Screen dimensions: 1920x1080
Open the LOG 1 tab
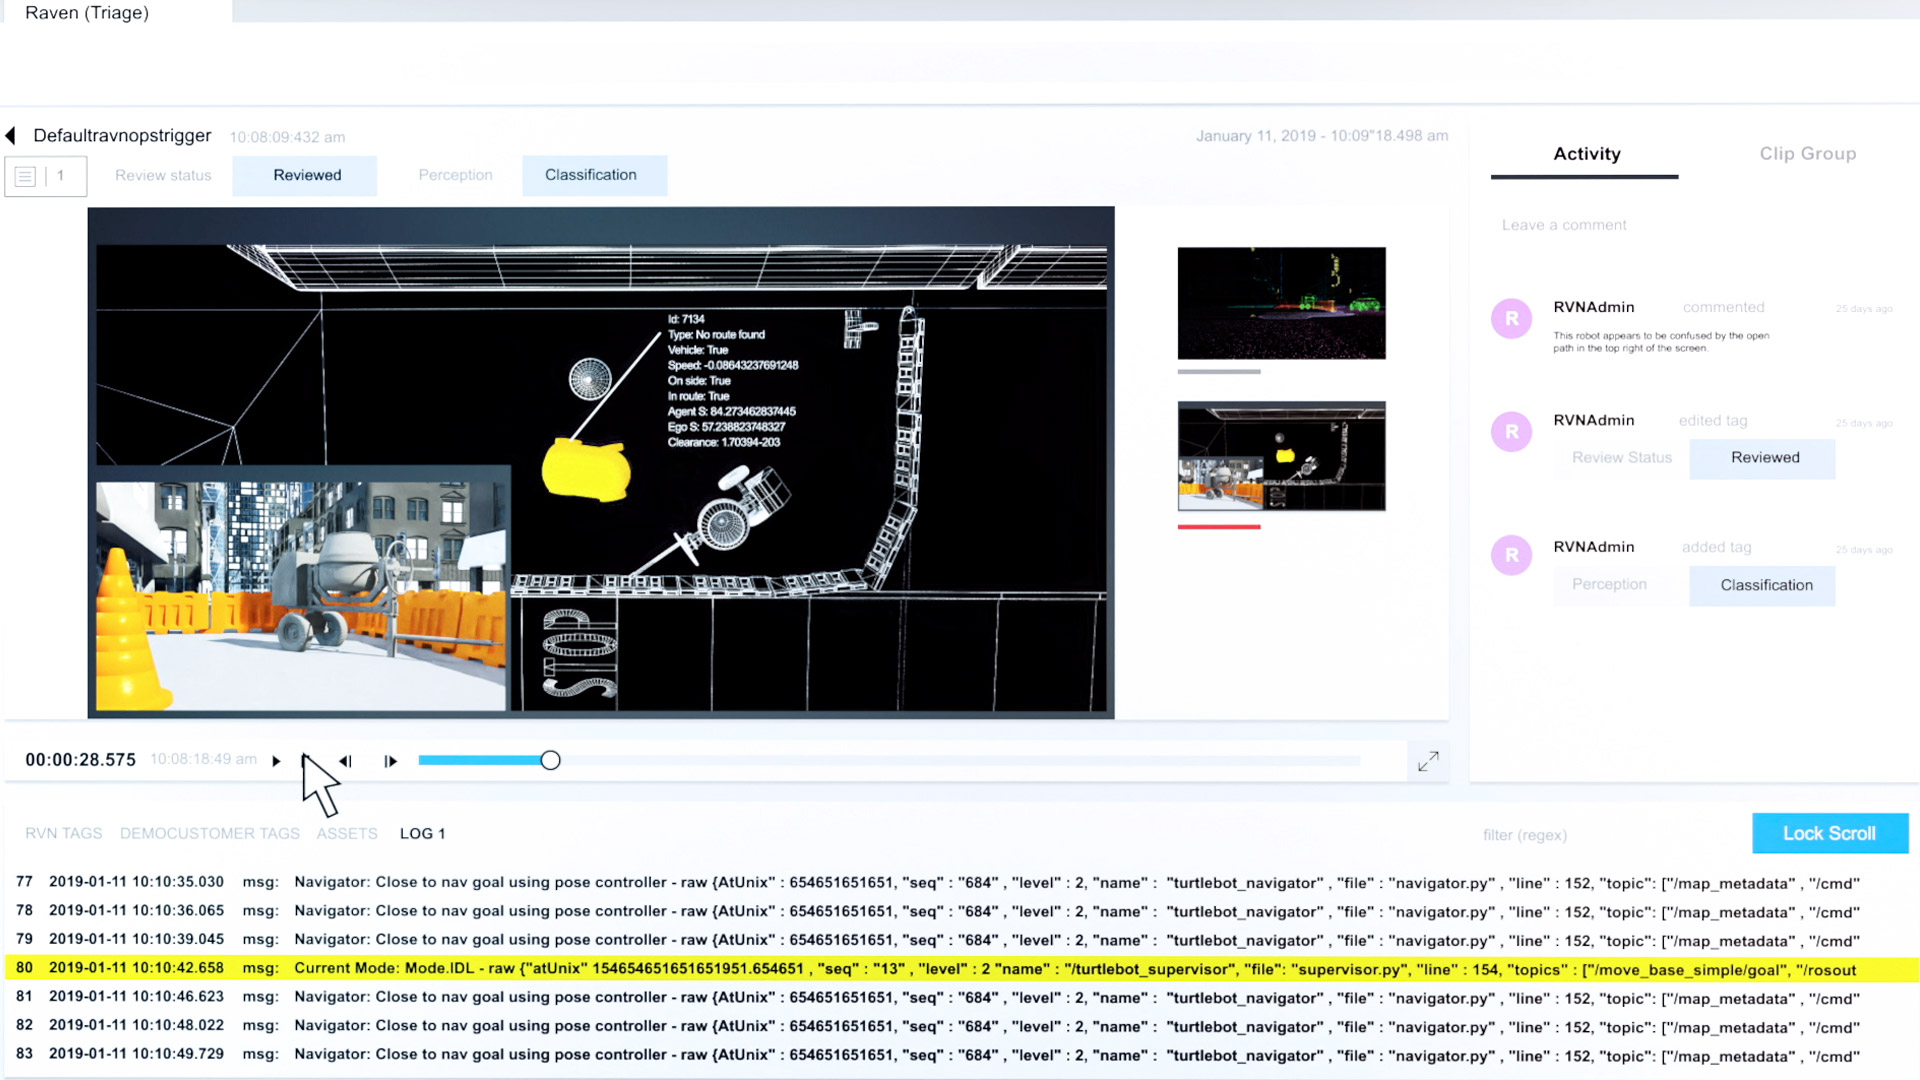(422, 834)
